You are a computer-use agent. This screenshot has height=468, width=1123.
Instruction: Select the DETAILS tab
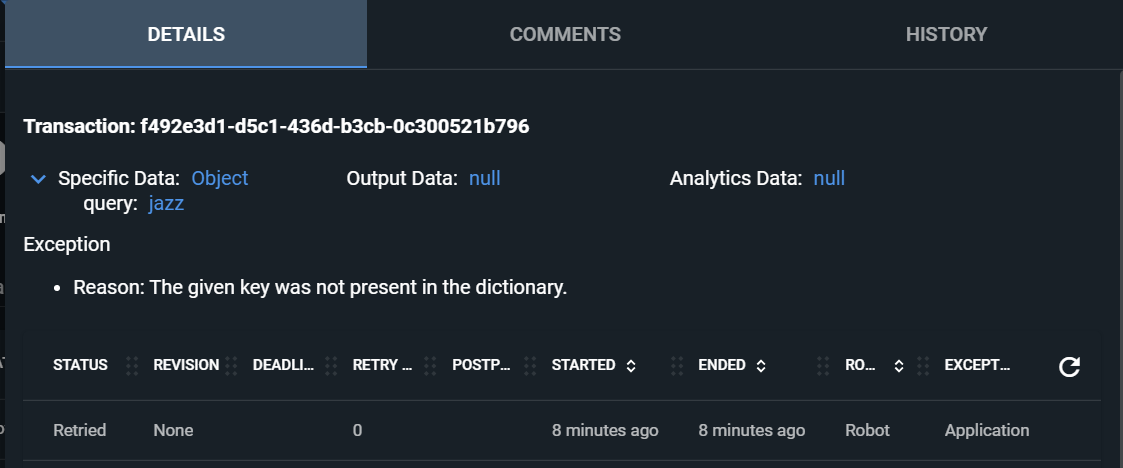(186, 34)
